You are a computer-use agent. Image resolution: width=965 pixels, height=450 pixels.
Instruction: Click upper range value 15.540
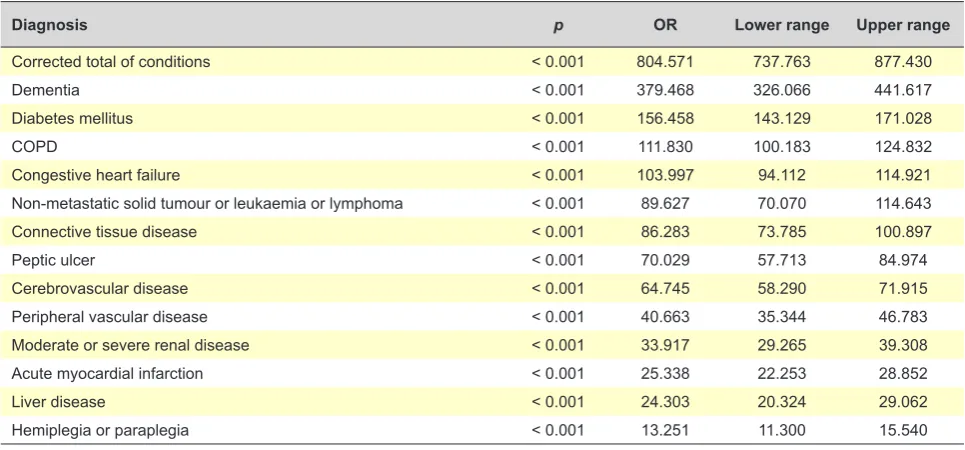pos(903,430)
